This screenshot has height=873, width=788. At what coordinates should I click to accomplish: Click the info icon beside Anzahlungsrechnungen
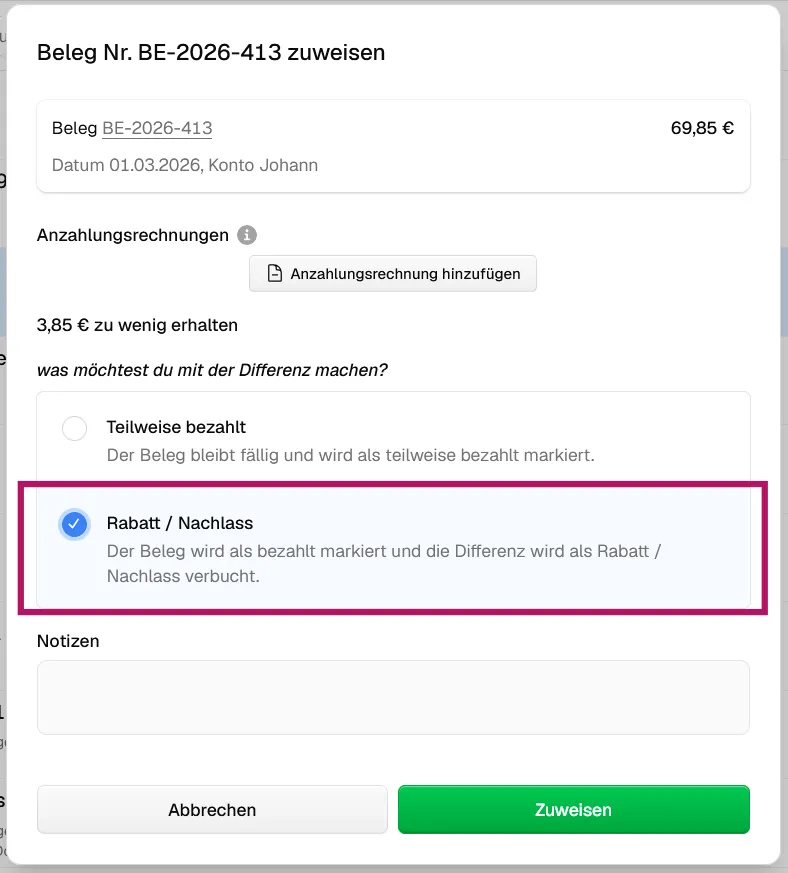pos(247,235)
